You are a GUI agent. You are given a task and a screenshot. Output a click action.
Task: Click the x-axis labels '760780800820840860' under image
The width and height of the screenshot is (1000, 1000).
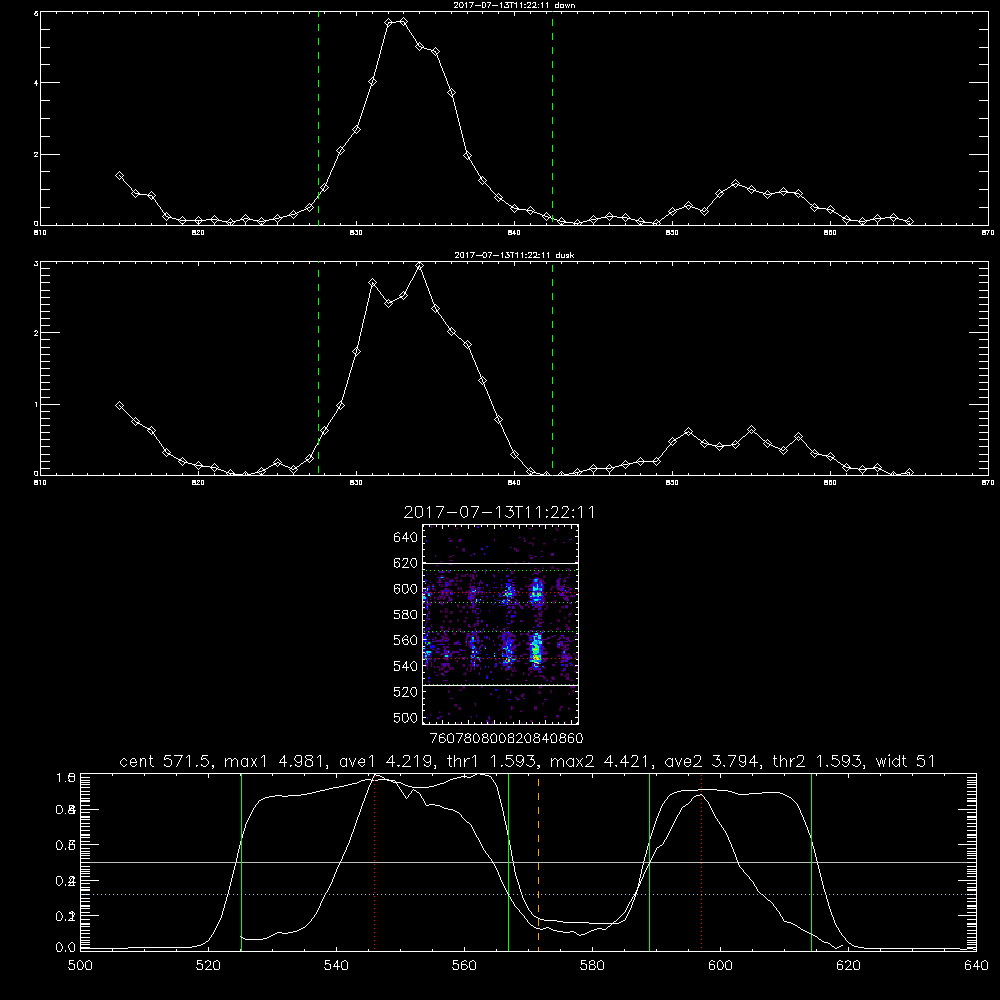coord(506,738)
